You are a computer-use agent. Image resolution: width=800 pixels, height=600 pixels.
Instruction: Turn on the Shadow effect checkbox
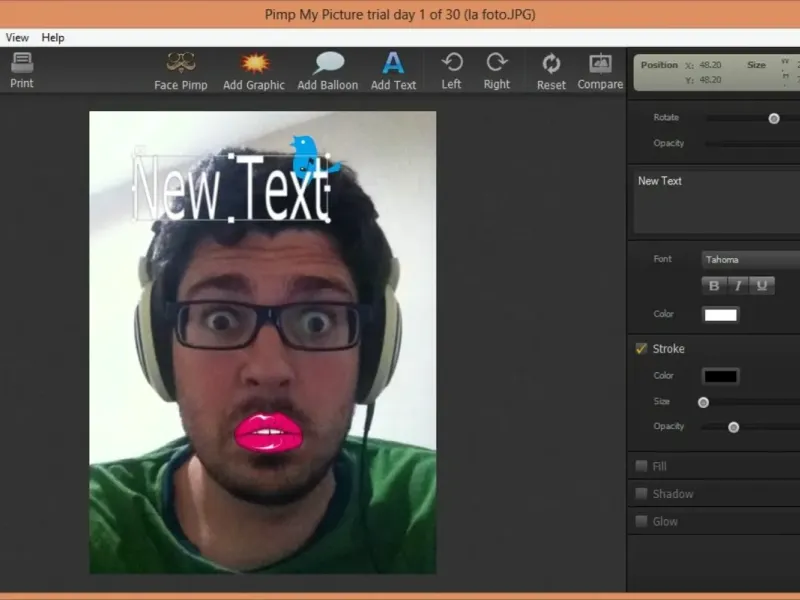point(642,494)
